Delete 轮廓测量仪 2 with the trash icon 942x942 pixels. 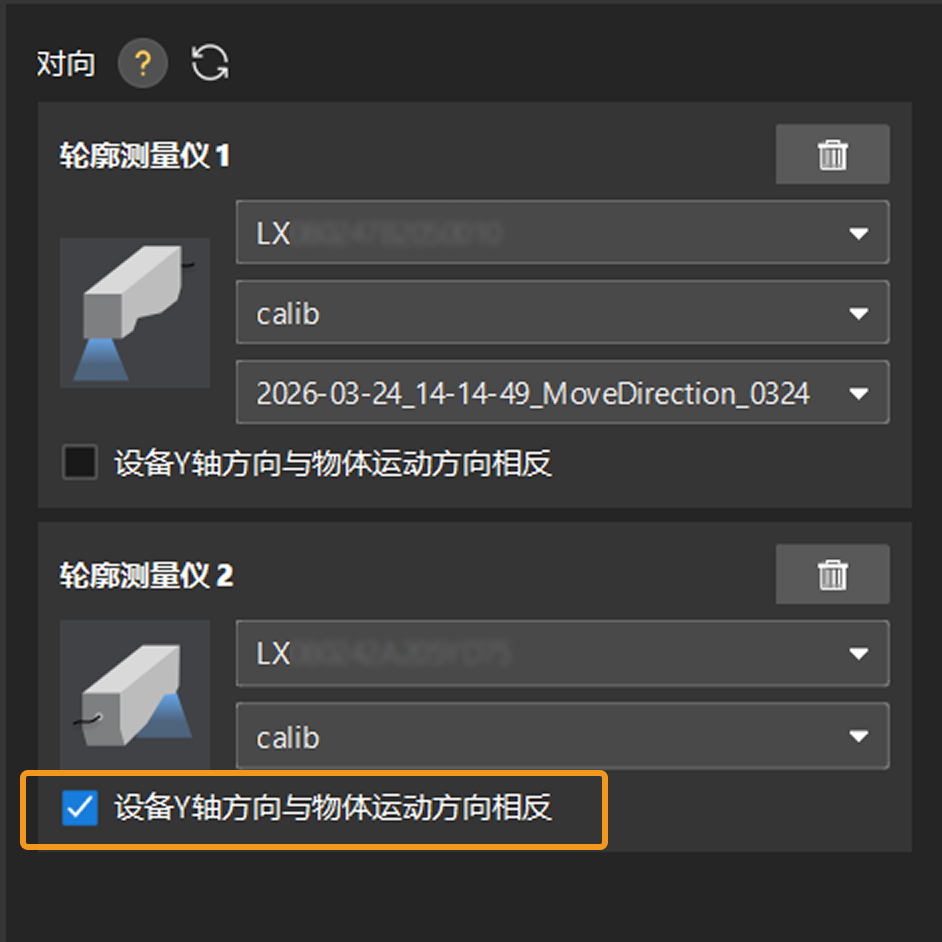(832, 574)
